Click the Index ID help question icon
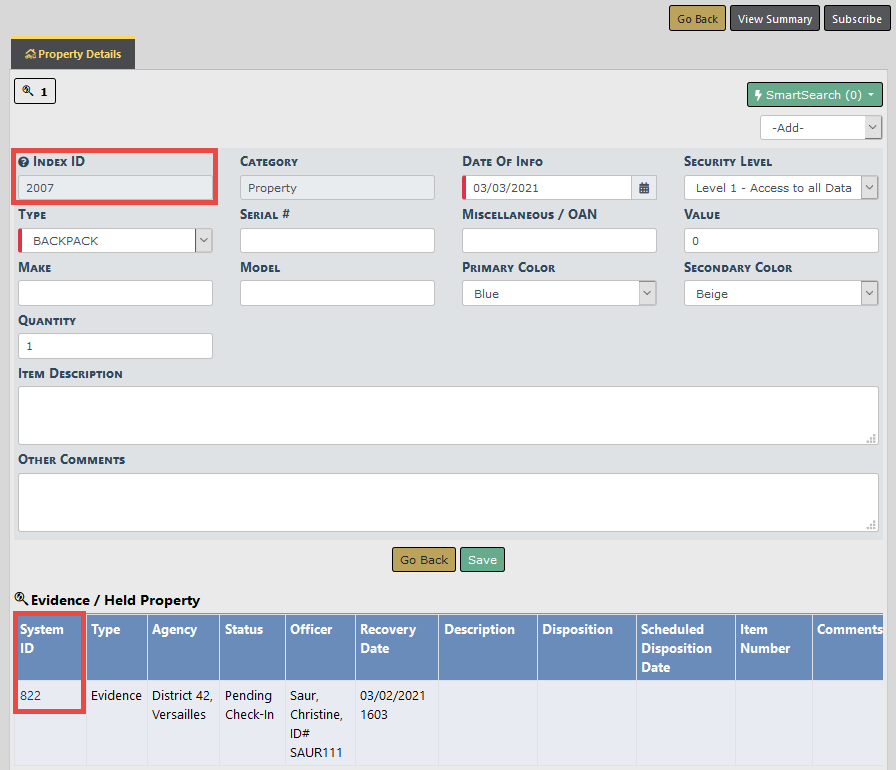This screenshot has width=896, height=770. pos(24,162)
